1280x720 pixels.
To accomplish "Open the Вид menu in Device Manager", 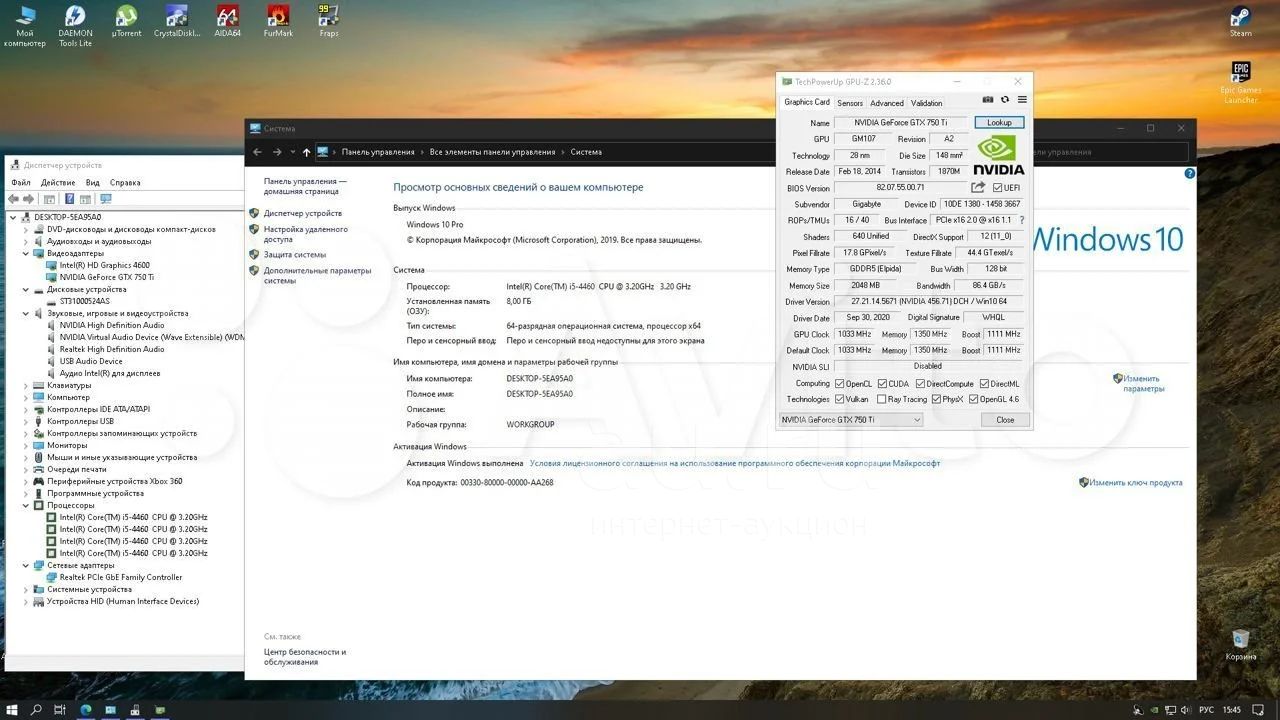I will point(92,183).
